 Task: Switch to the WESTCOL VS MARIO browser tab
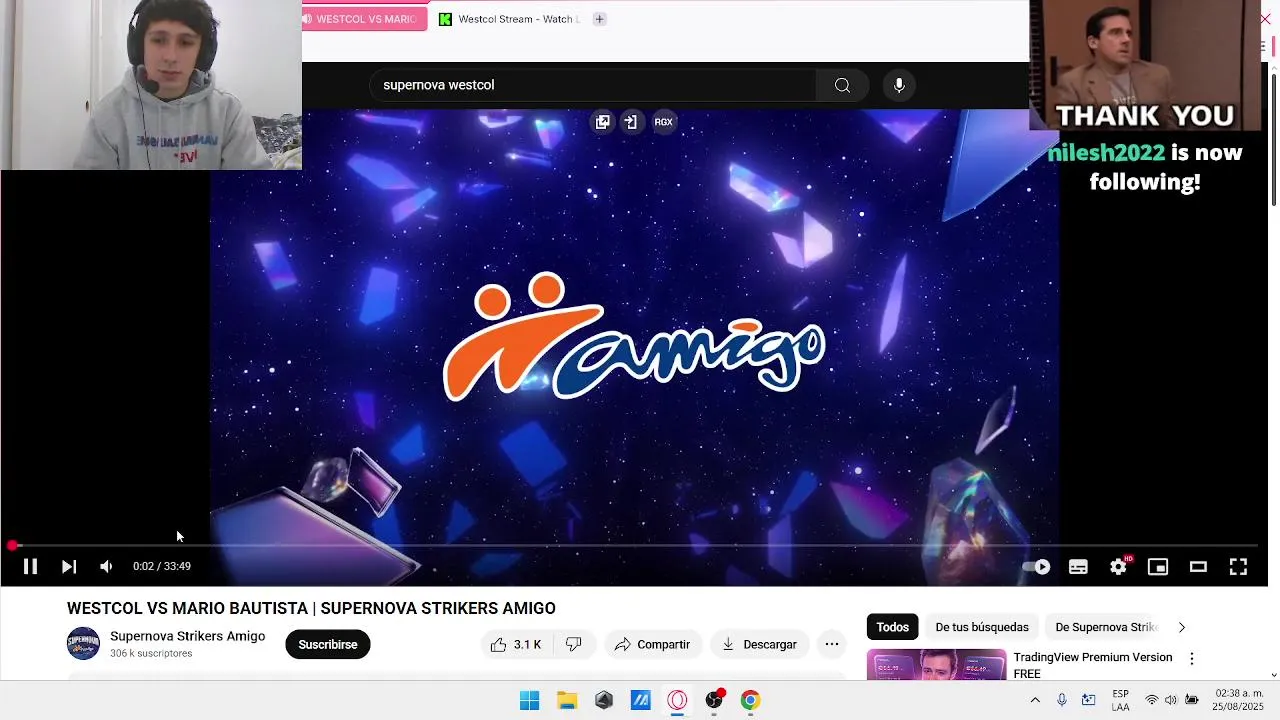pyautogui.click(x=364, y=19)
